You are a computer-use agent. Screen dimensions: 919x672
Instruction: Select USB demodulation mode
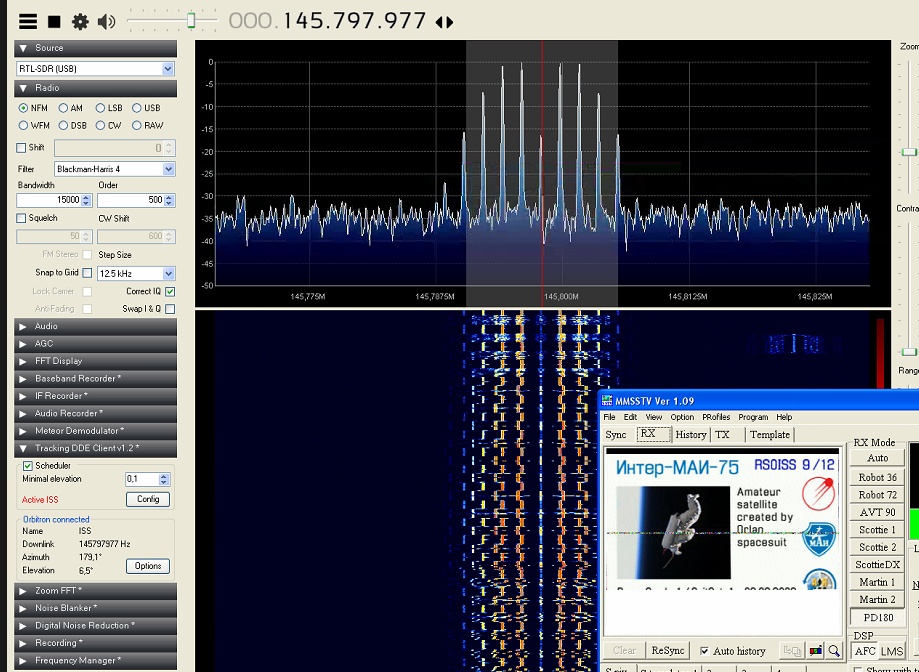pos(137,108)
